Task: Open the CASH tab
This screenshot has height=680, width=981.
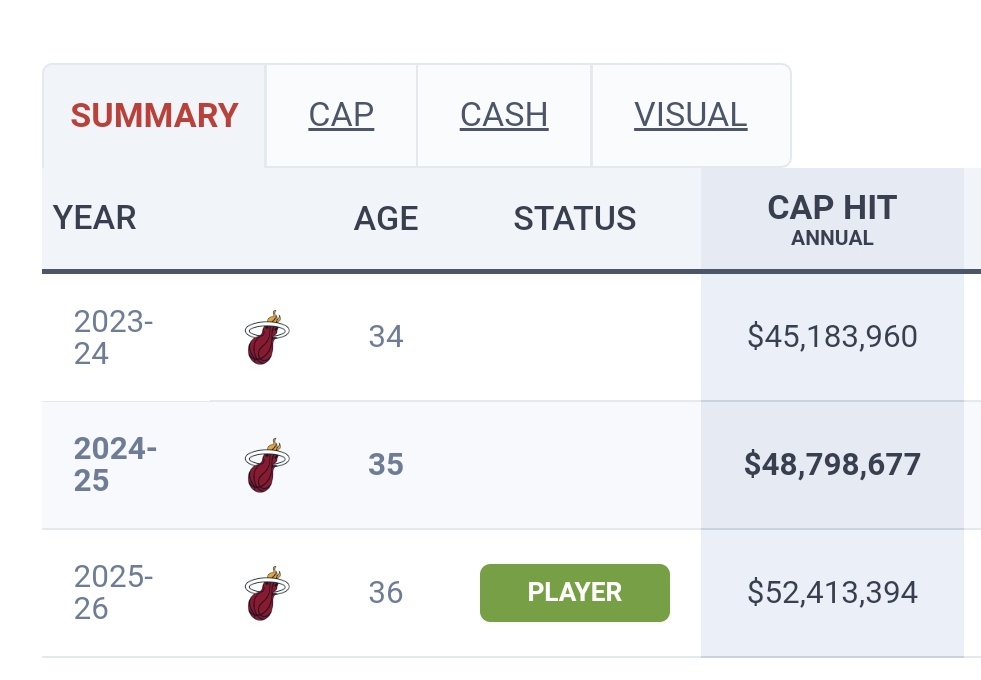Action: click(x=504, y=115)
